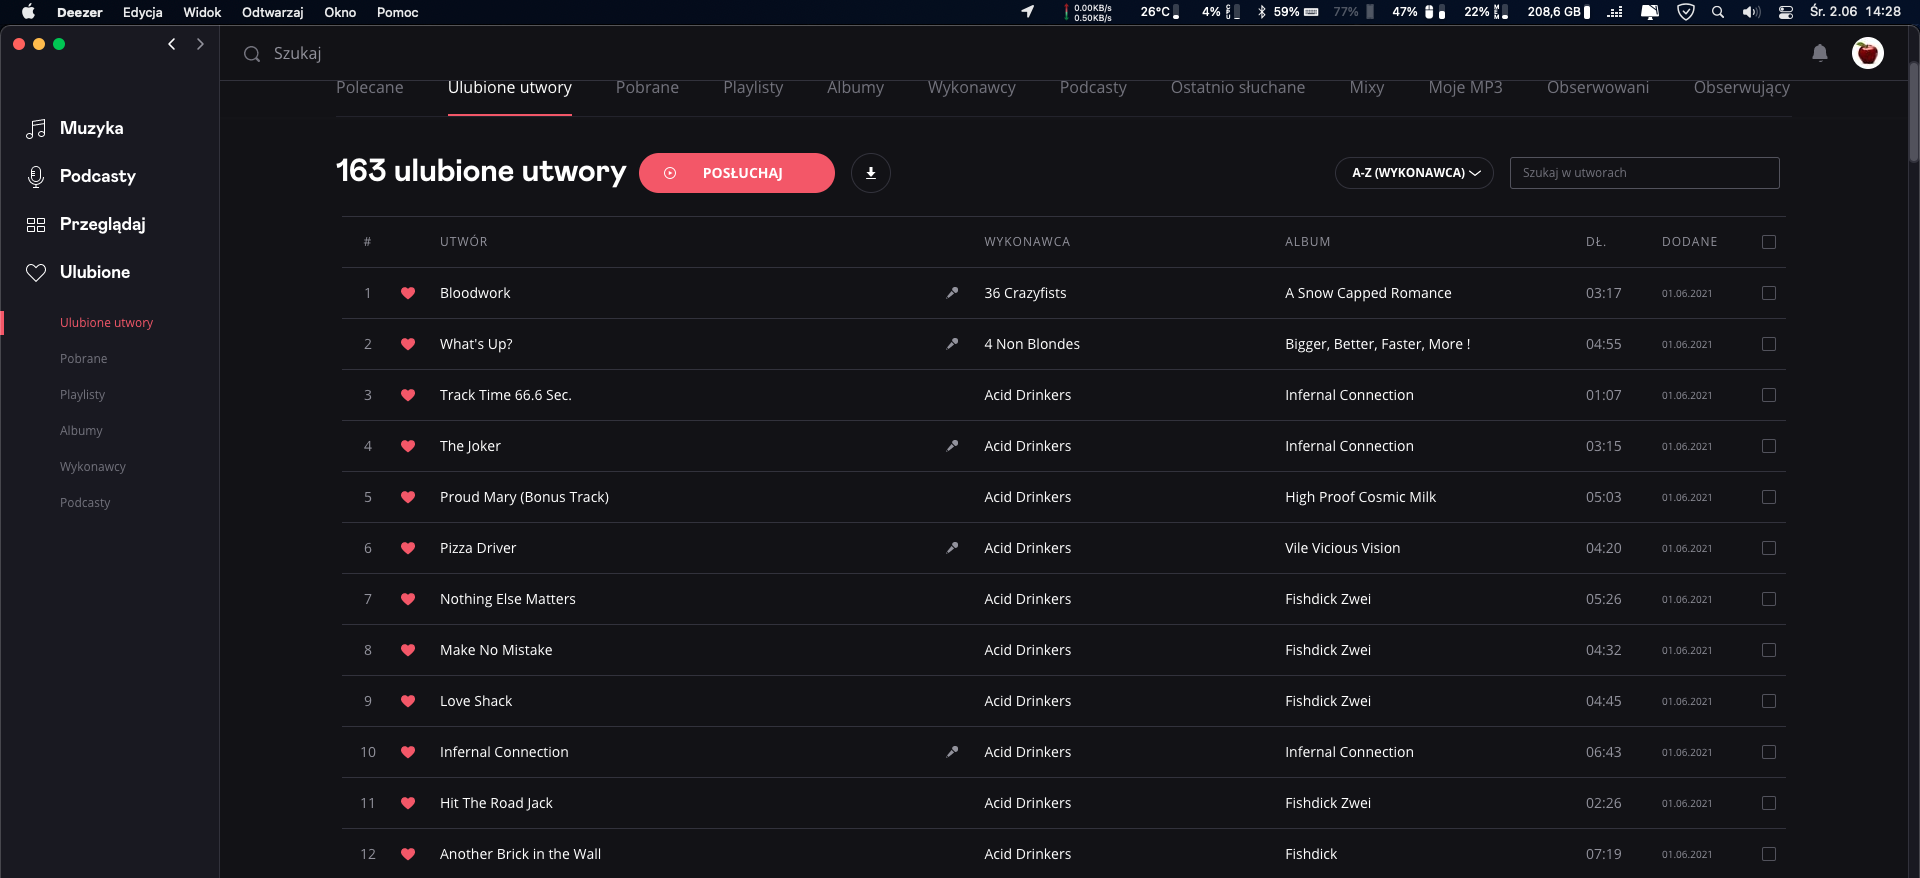Screen dimensions: 1920x878
Task: Tick checkbox for What's Up? row
Action: coord(1769,344)
